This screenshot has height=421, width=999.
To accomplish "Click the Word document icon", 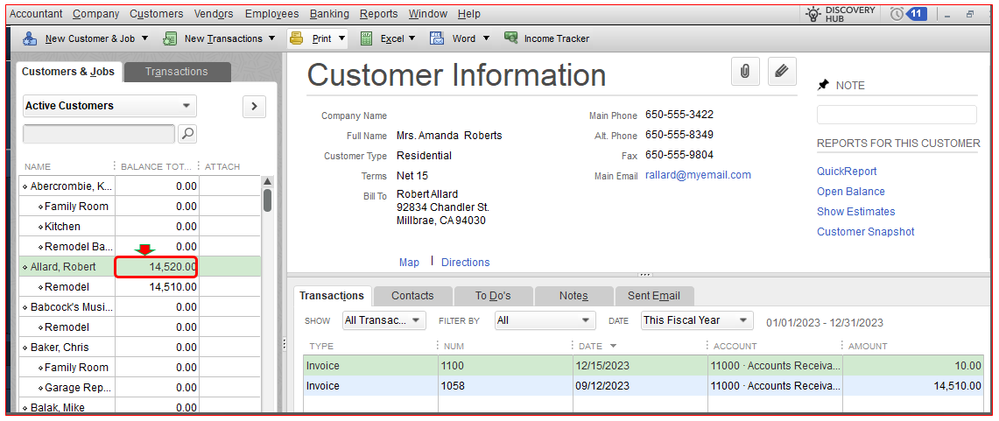I will point(437,39).
